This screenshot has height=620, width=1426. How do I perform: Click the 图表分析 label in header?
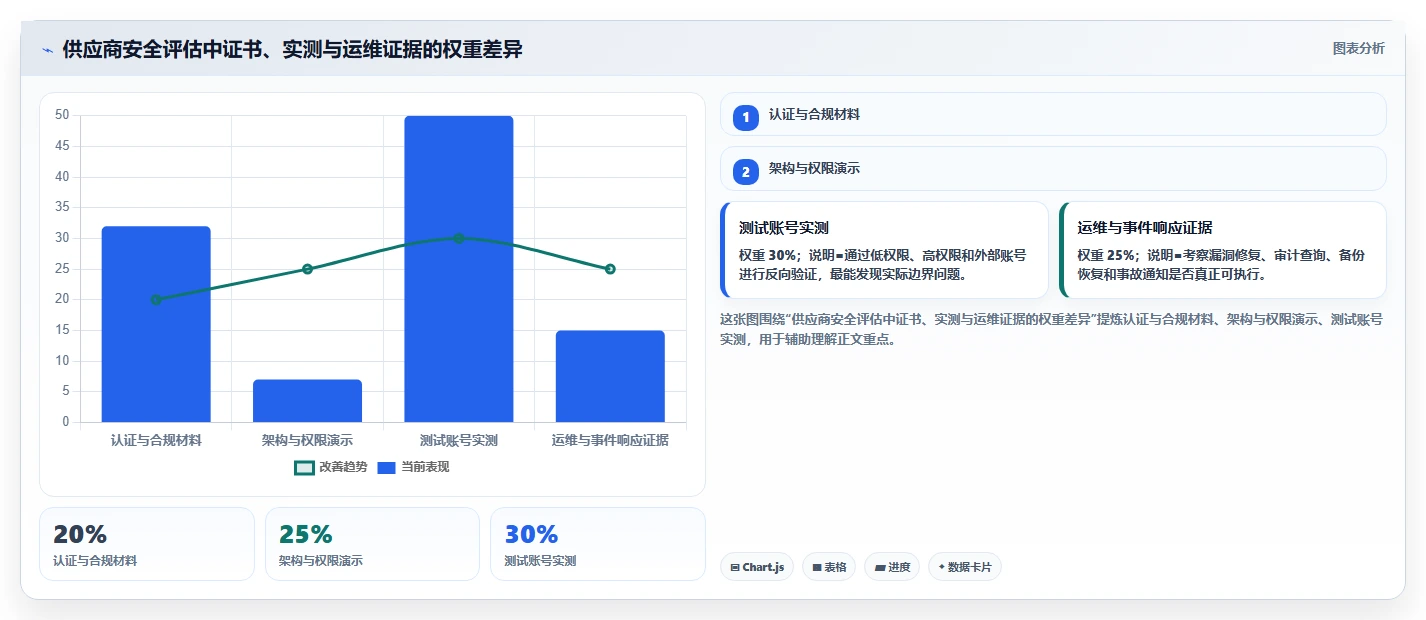click(x=1359, y=48)
